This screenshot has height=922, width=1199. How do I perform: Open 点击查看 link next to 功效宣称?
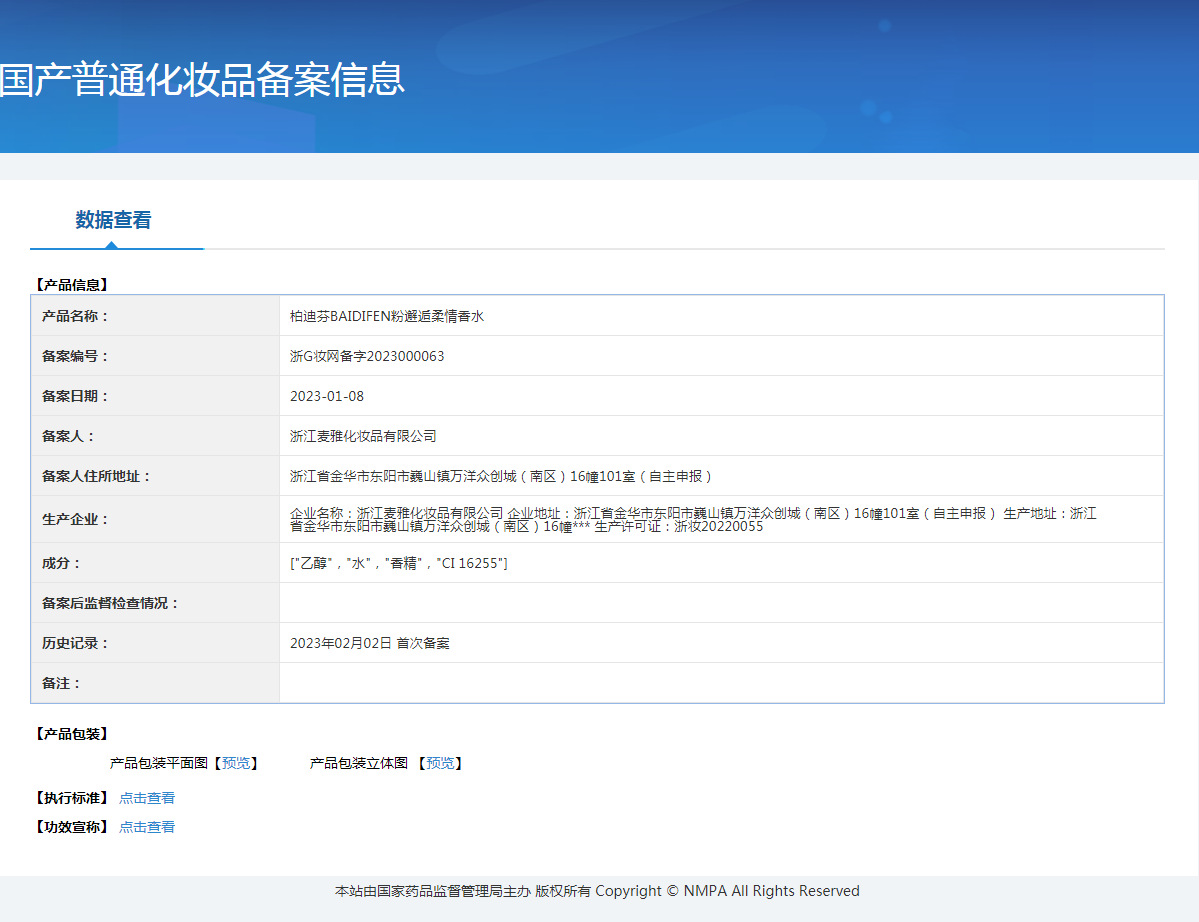click(147, 827)
